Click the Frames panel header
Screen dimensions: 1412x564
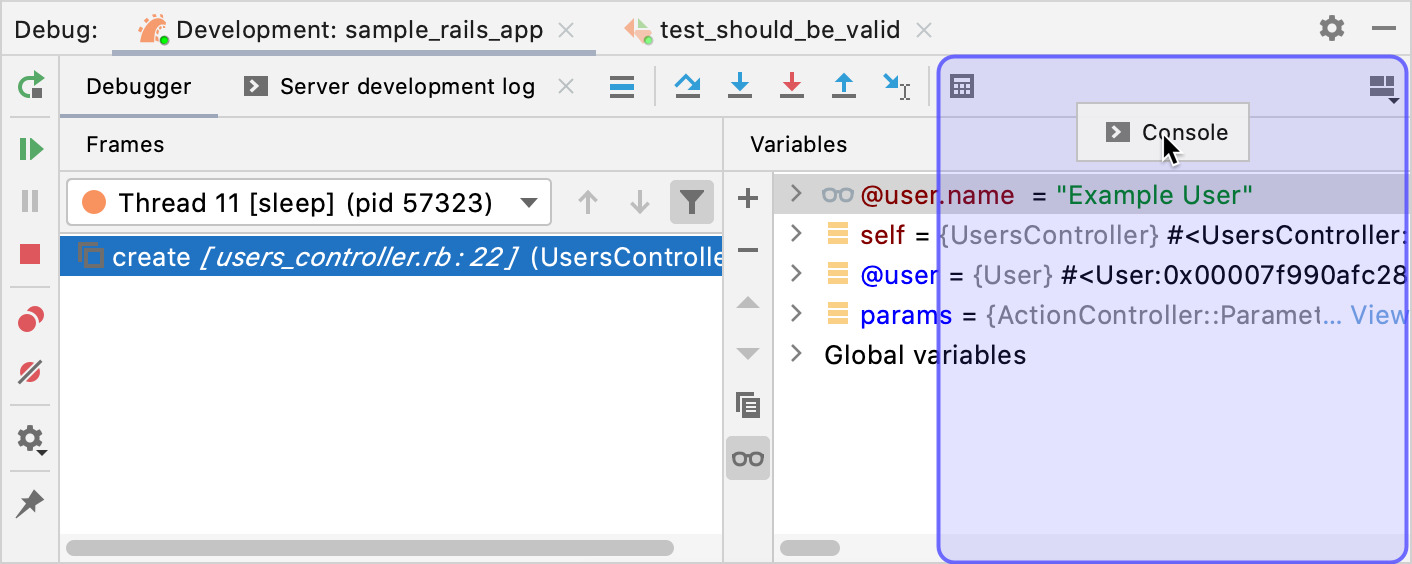coord(391,145)
